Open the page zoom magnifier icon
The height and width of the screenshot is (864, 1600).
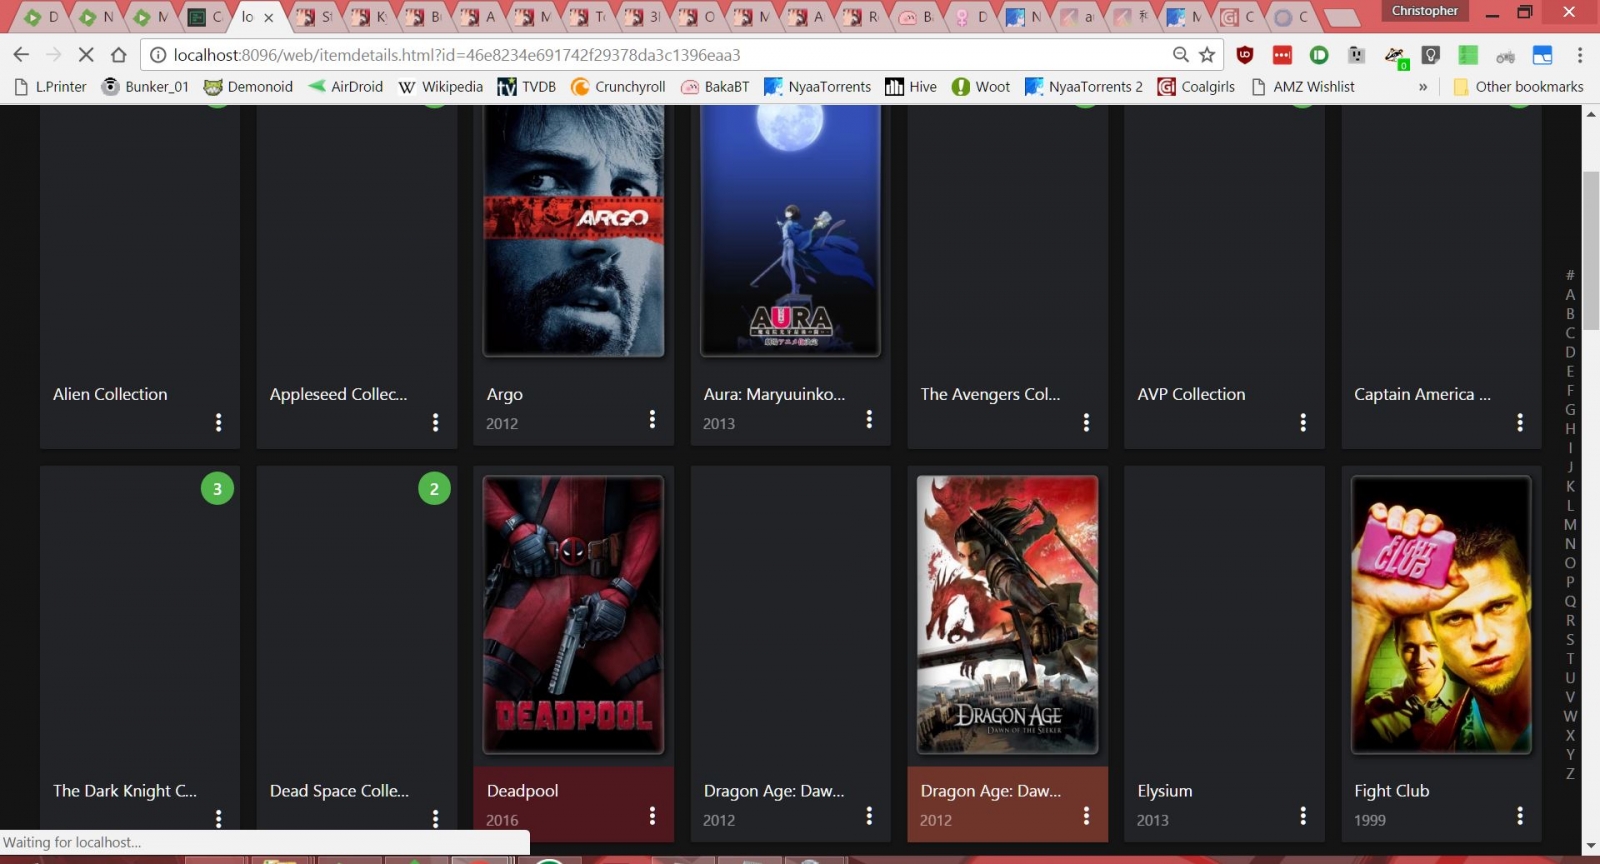click(x=1180, y=55)
